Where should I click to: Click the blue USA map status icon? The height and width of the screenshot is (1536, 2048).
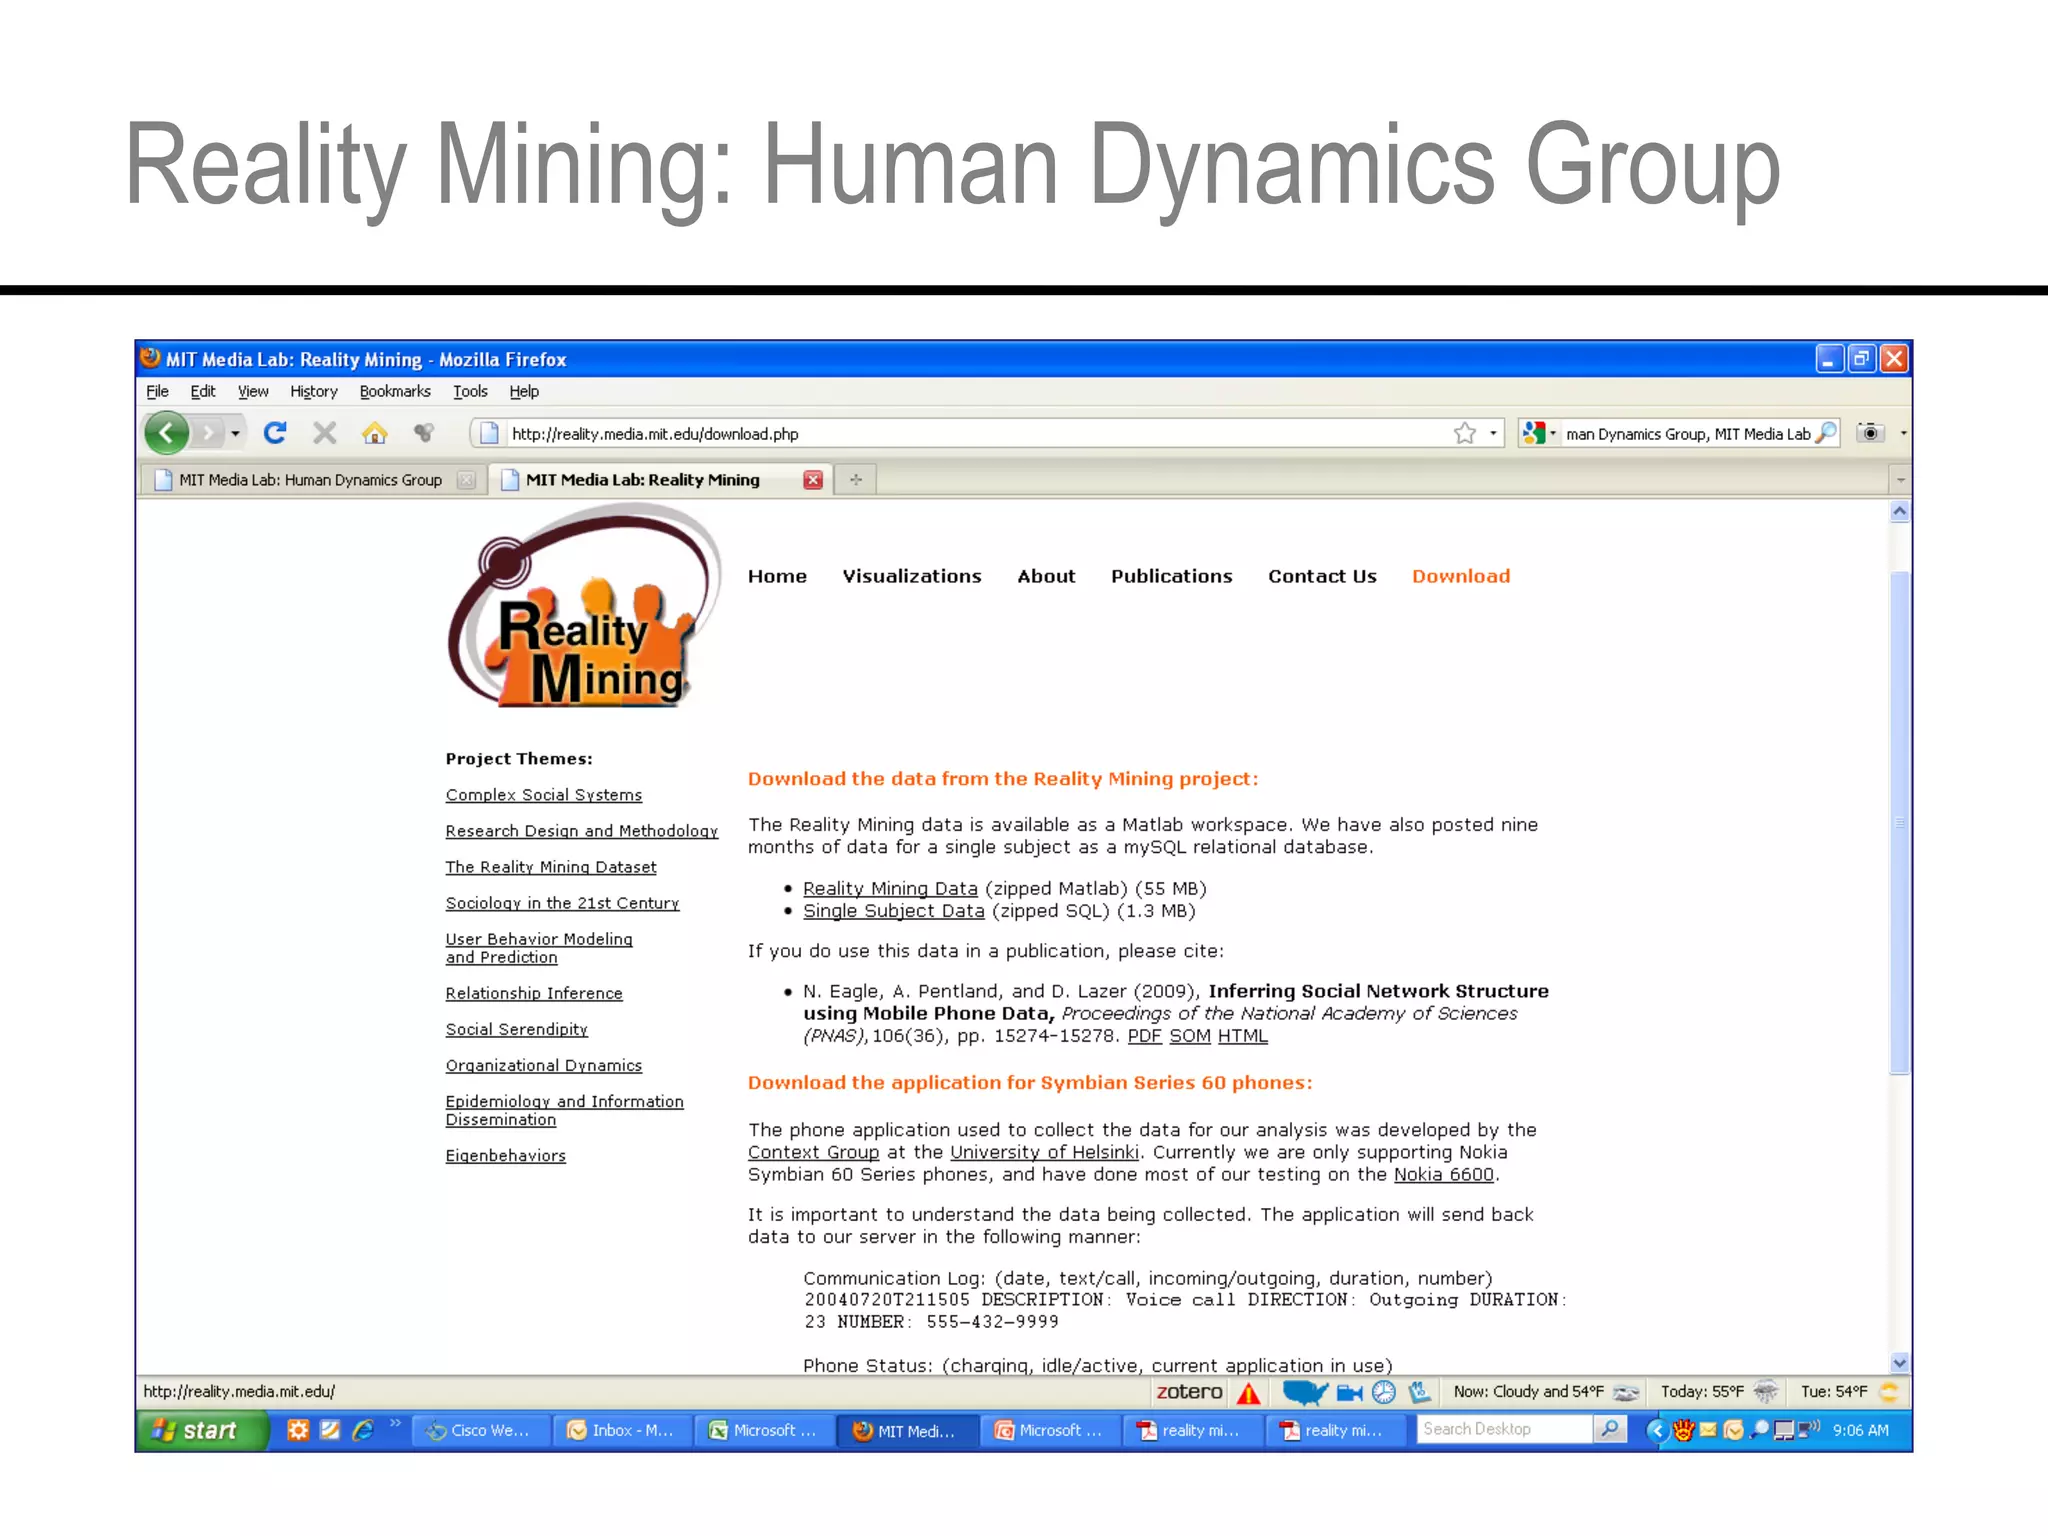1305,1392
